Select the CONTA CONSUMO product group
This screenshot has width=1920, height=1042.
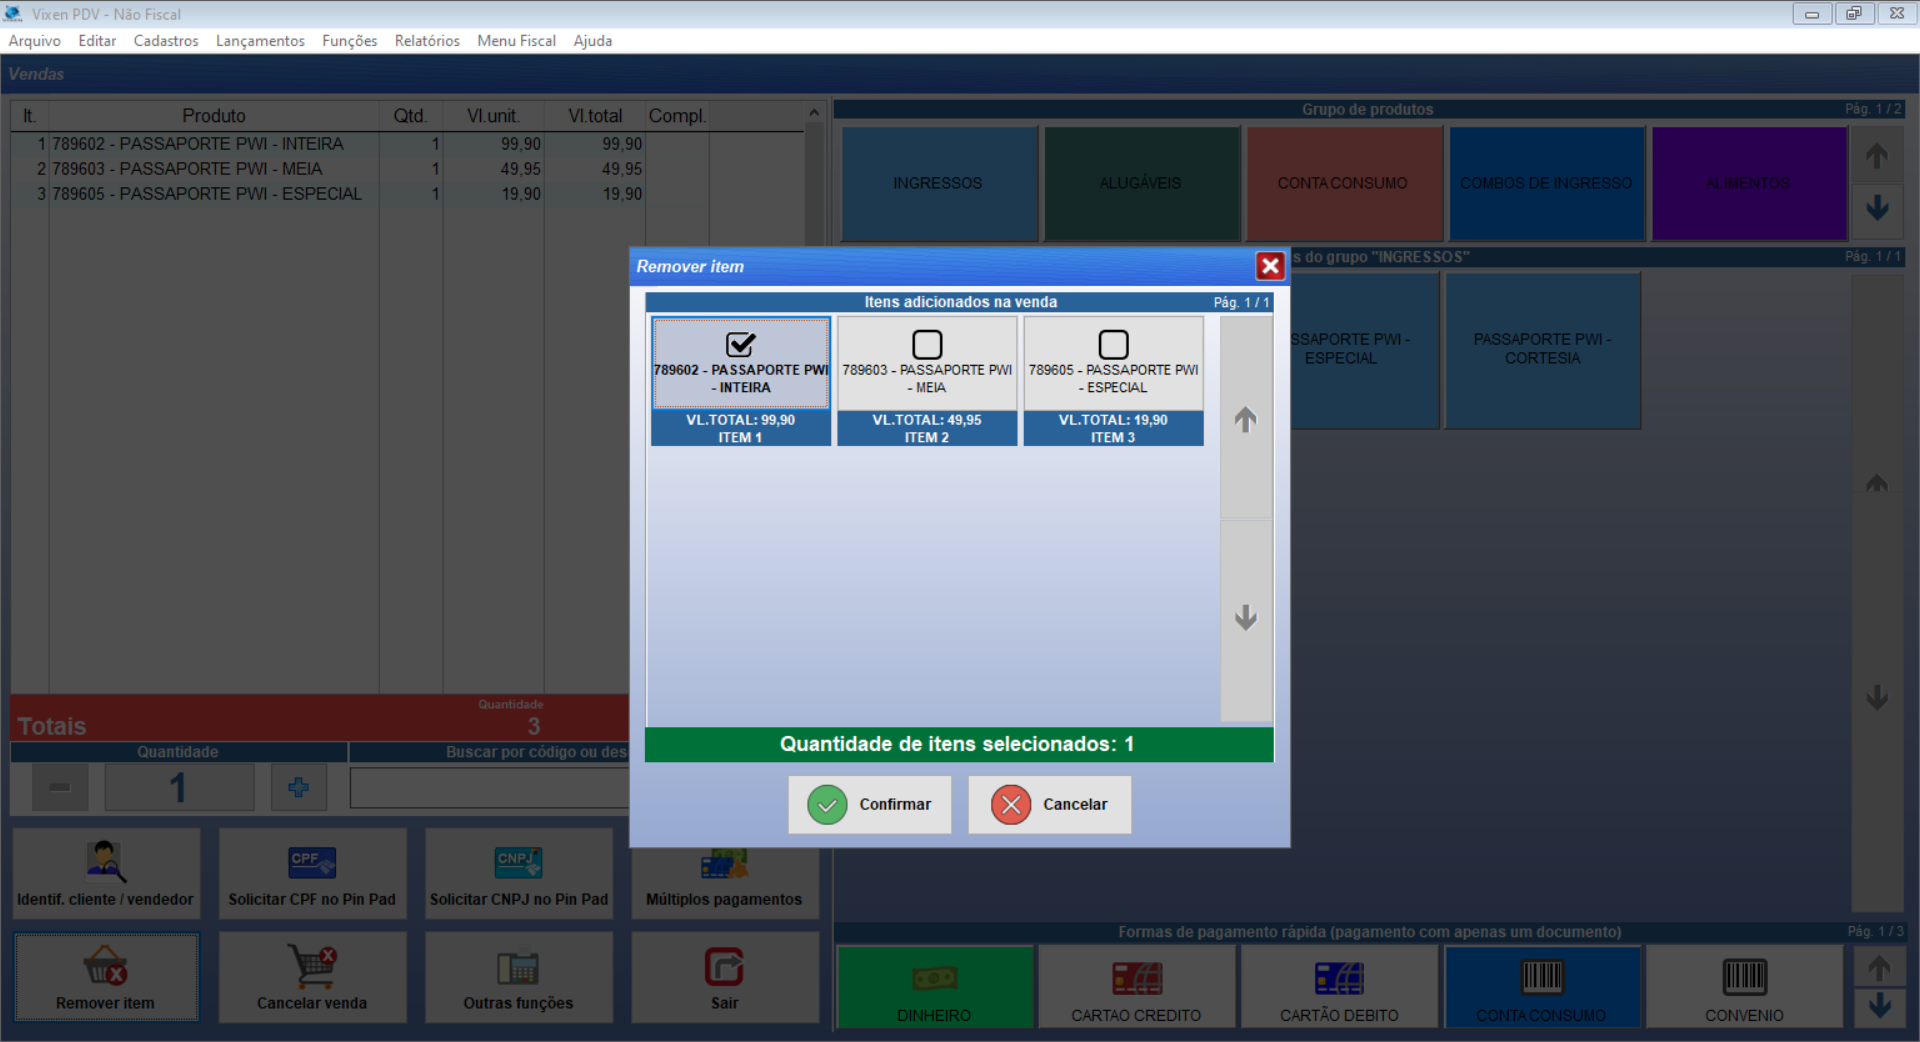(x=1343, y=184)
